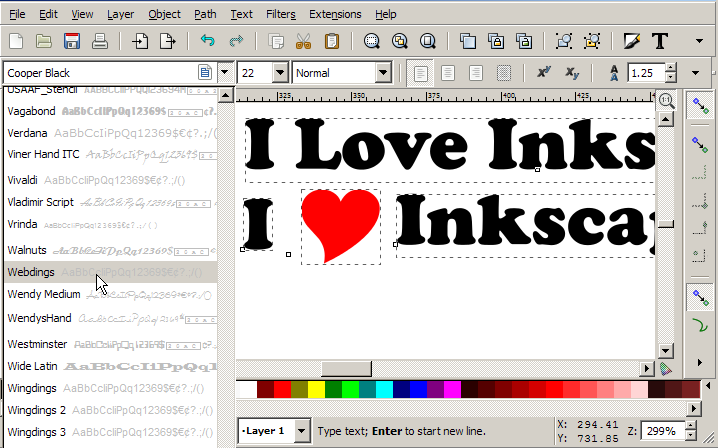The height and width of the screenshot is (448, 718).
Task: Select the Webdings font
Action: pos(110,272)
